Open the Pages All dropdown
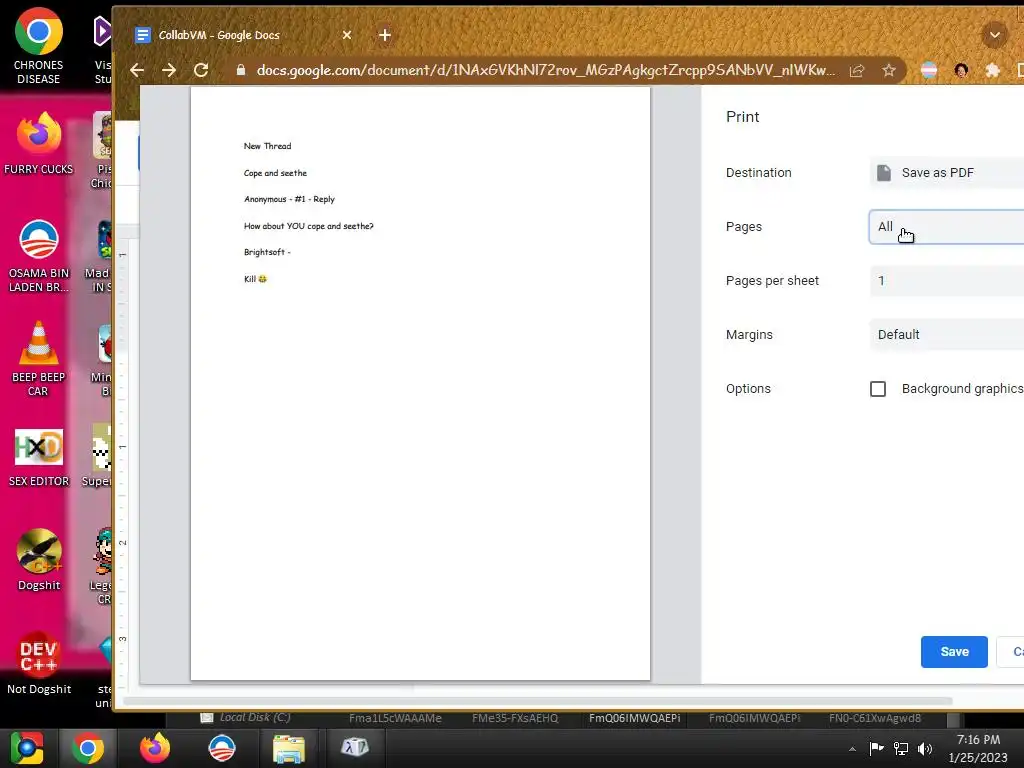The image size is (1024, 768). click(946, 227)
